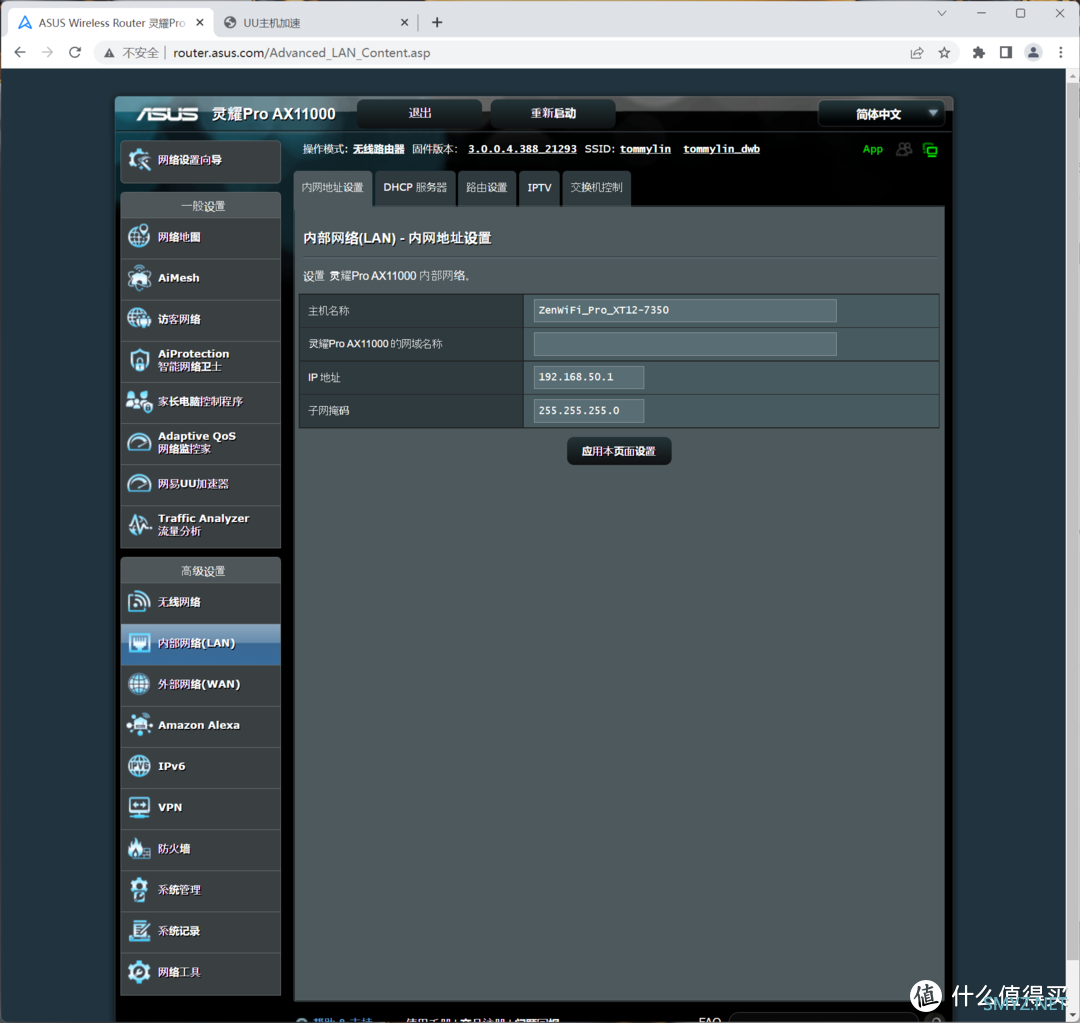Reload the router page
This screenshot has height=1023, width=1080.
(75, 53)
